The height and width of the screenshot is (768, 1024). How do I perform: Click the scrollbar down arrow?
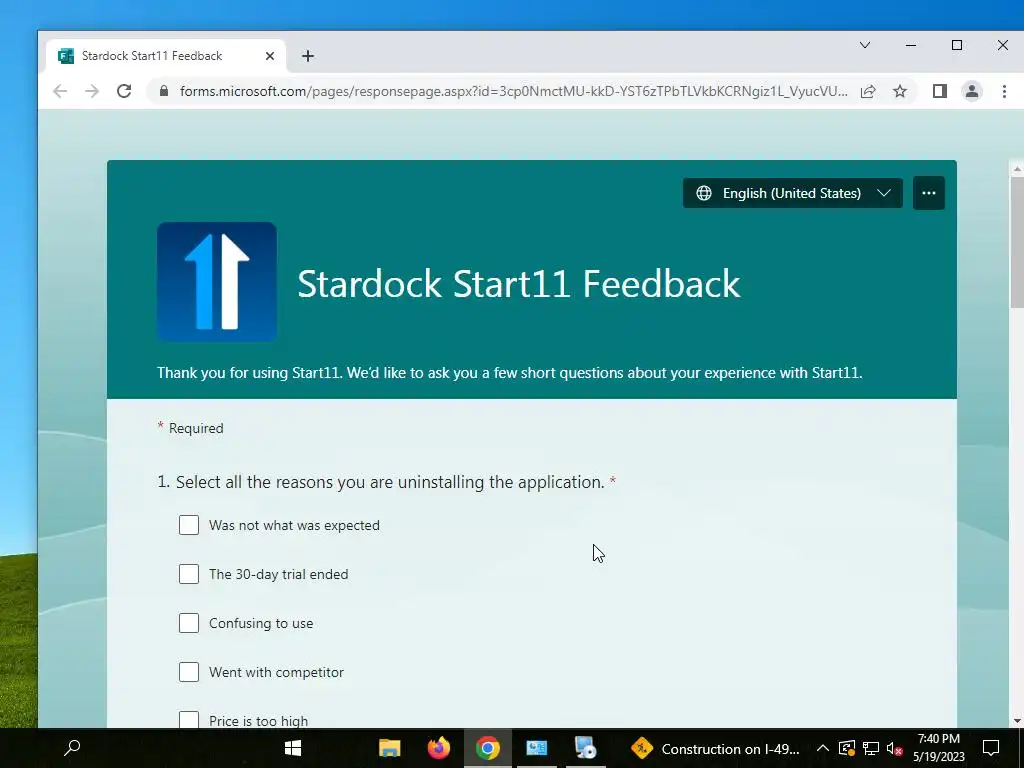pos(1017,721)
